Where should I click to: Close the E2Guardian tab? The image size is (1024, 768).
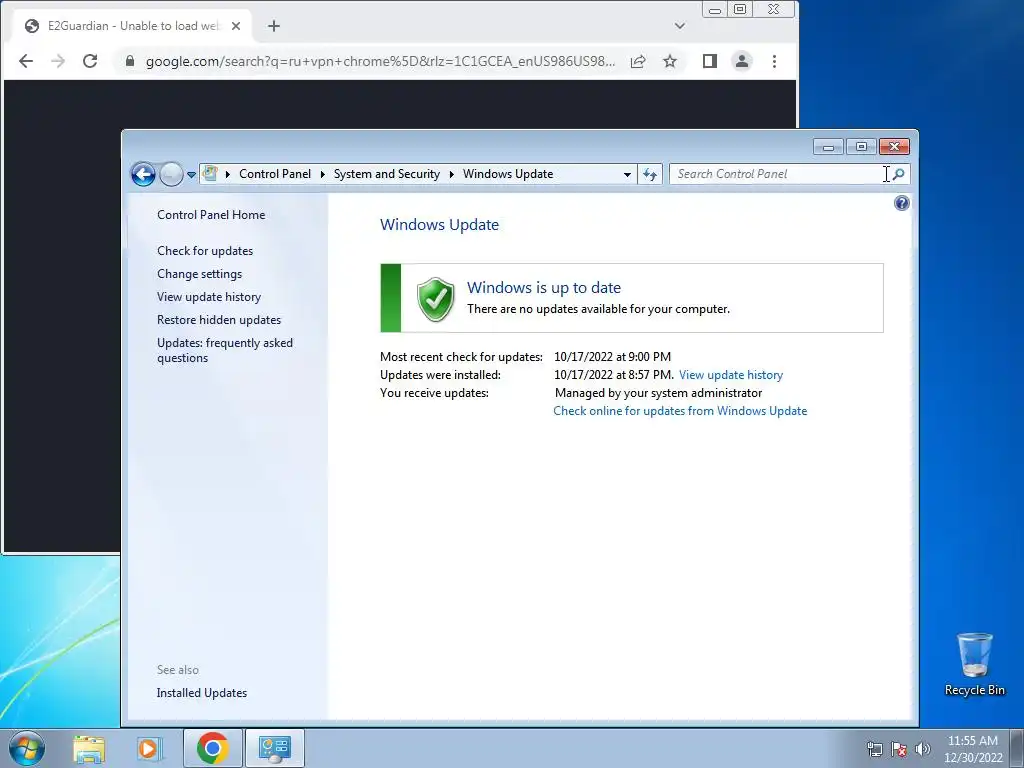(236, 26)
